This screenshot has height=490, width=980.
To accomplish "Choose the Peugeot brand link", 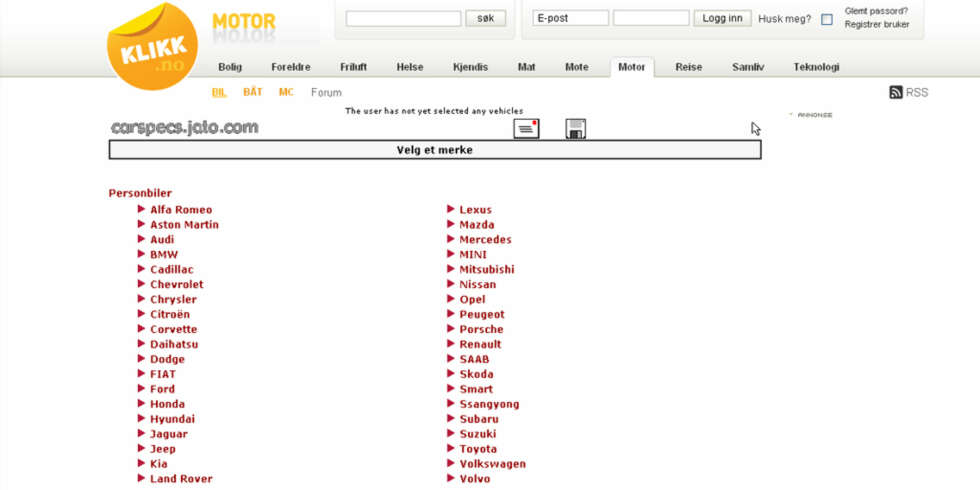I will [x=482, y=314].
